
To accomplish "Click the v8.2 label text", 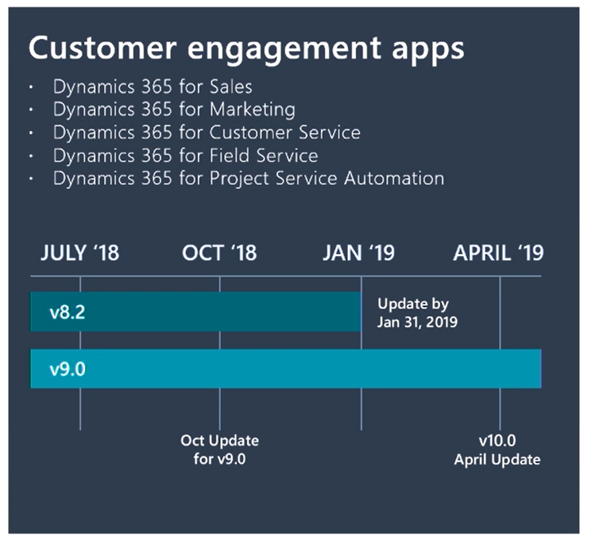I will [67, 312].
